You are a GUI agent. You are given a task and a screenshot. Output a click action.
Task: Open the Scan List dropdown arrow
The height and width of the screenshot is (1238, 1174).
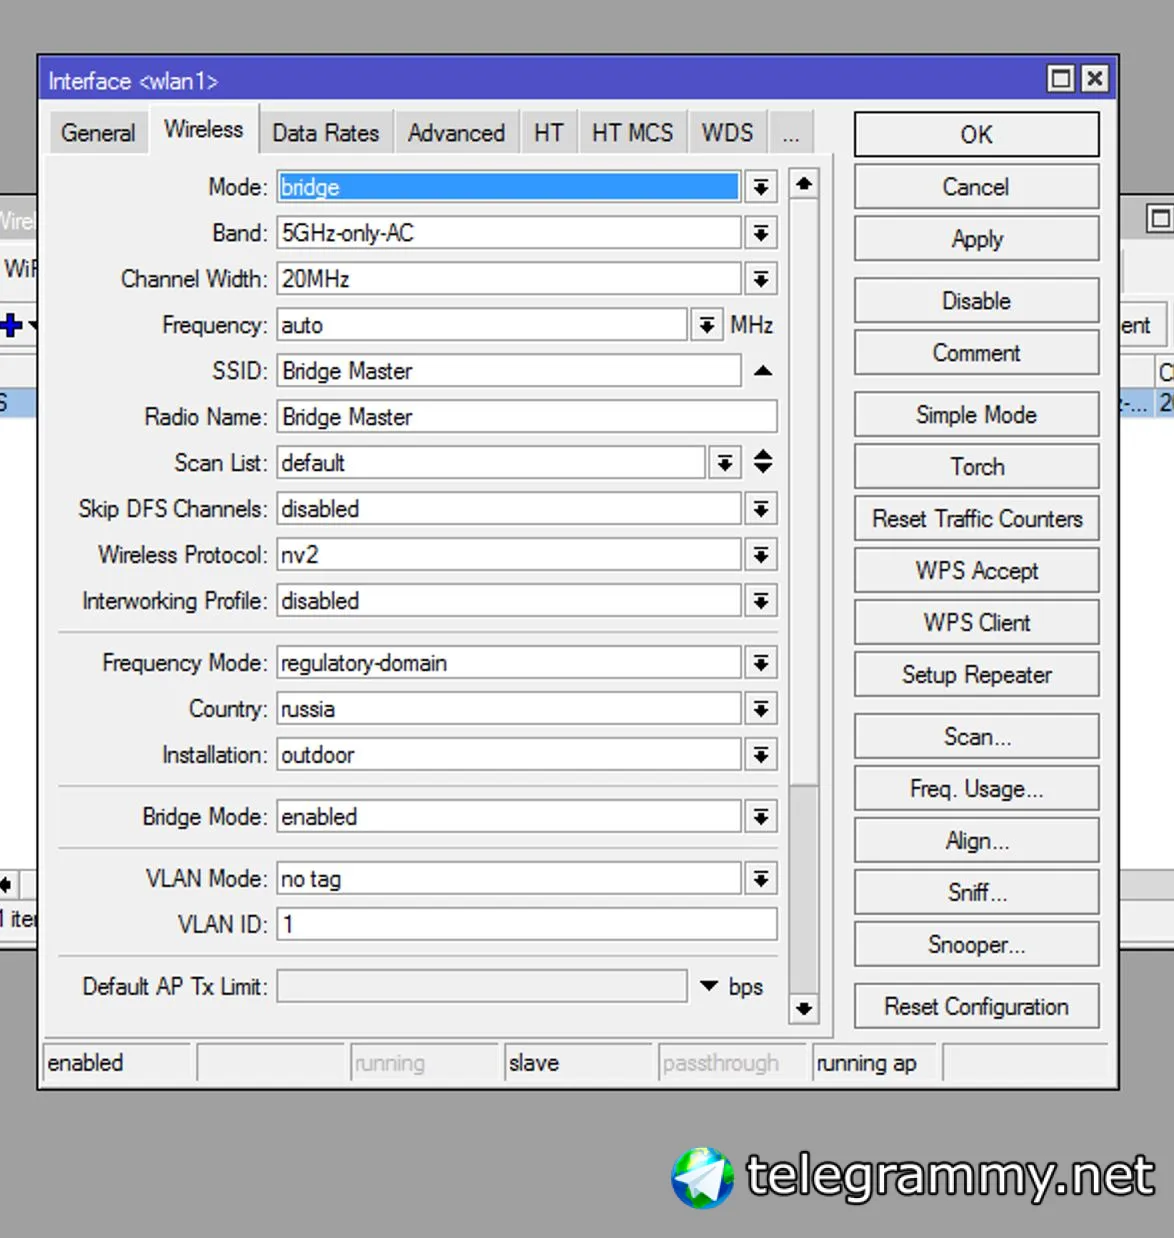coord(725,463)
